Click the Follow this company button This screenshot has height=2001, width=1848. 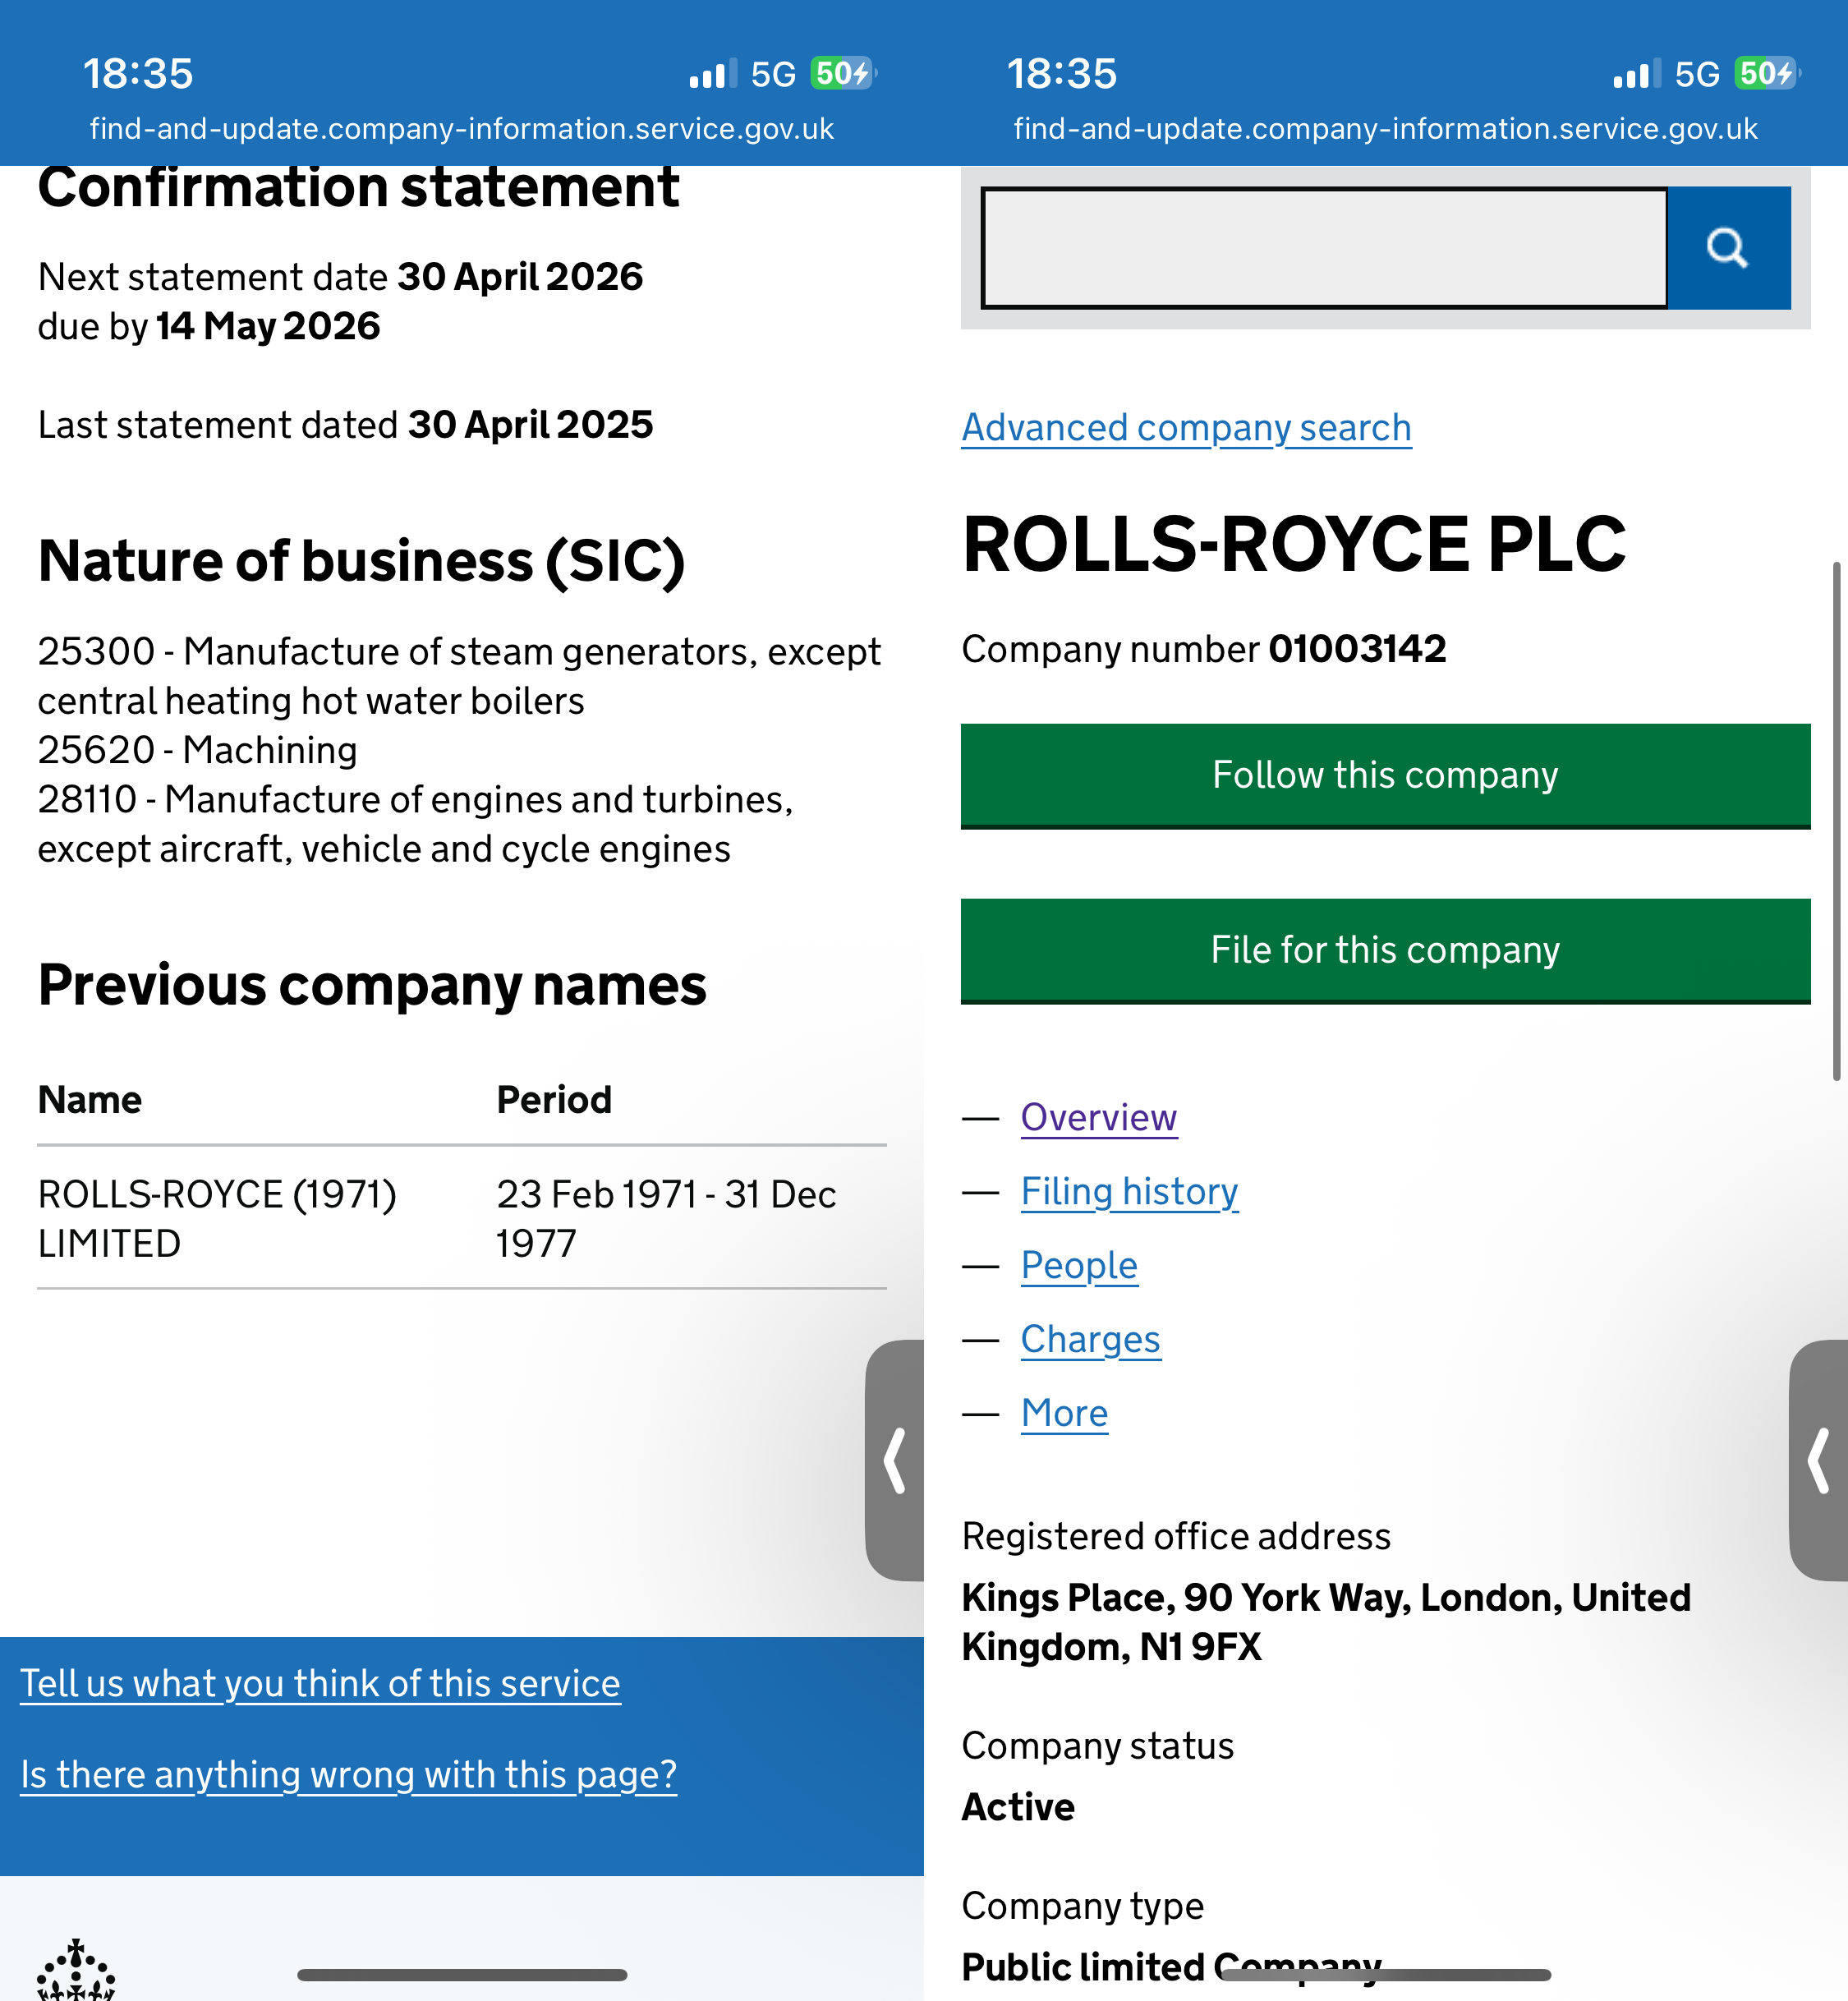1385,776
